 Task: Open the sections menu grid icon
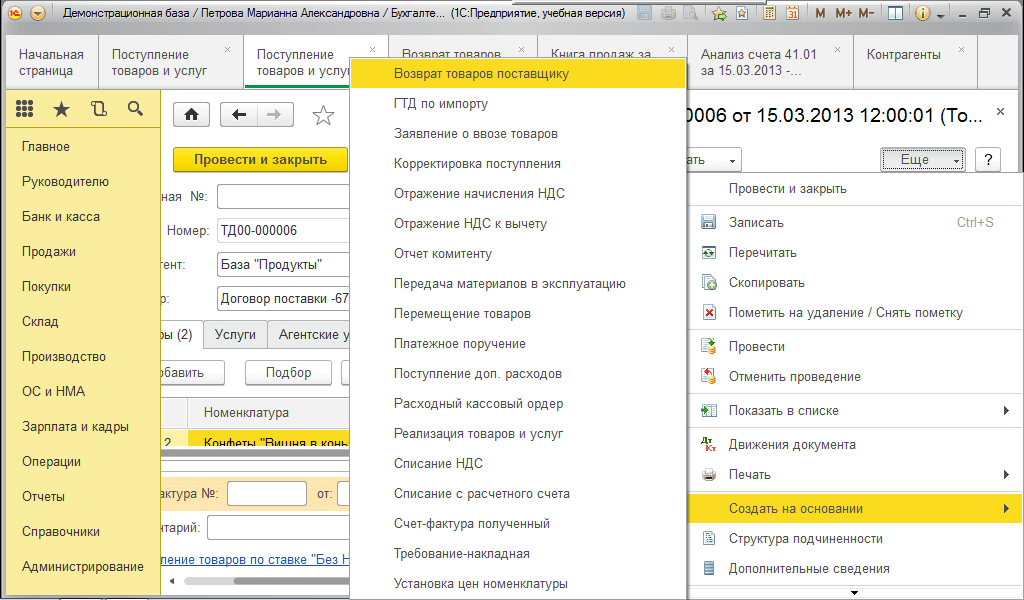[x=25, y=109]
